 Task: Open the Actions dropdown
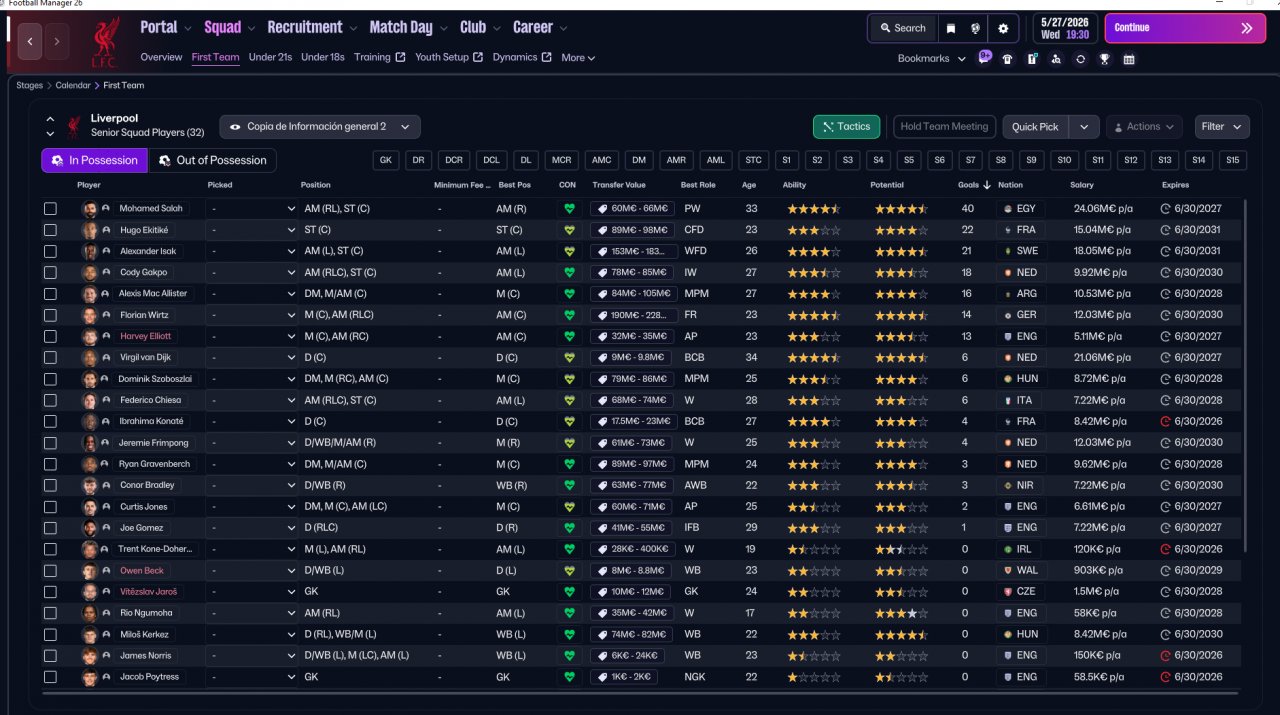1144,127
